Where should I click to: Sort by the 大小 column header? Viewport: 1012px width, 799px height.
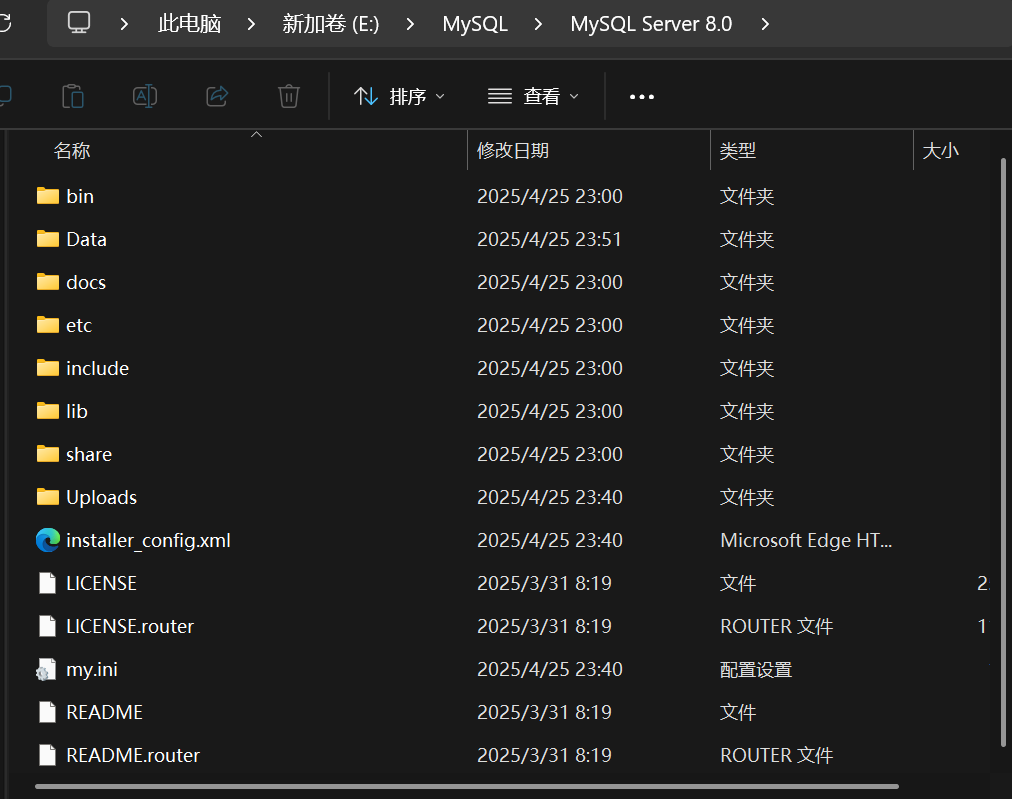940,150
